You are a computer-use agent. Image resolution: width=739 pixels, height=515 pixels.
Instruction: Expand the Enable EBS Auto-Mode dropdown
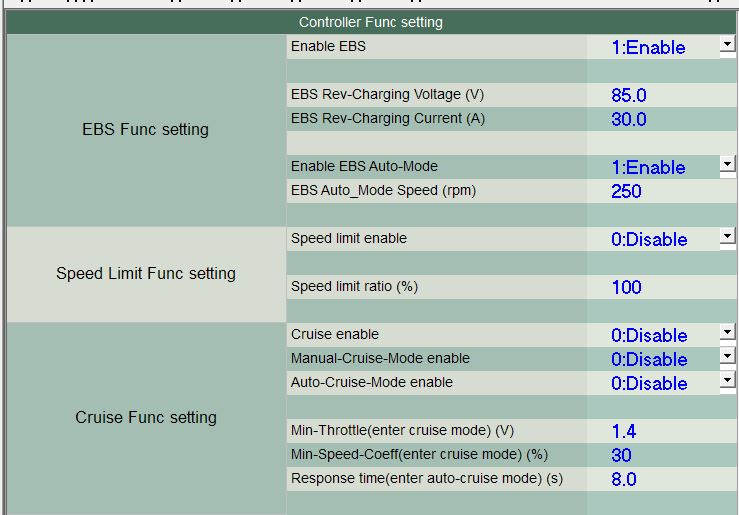(x=727, y=165)
